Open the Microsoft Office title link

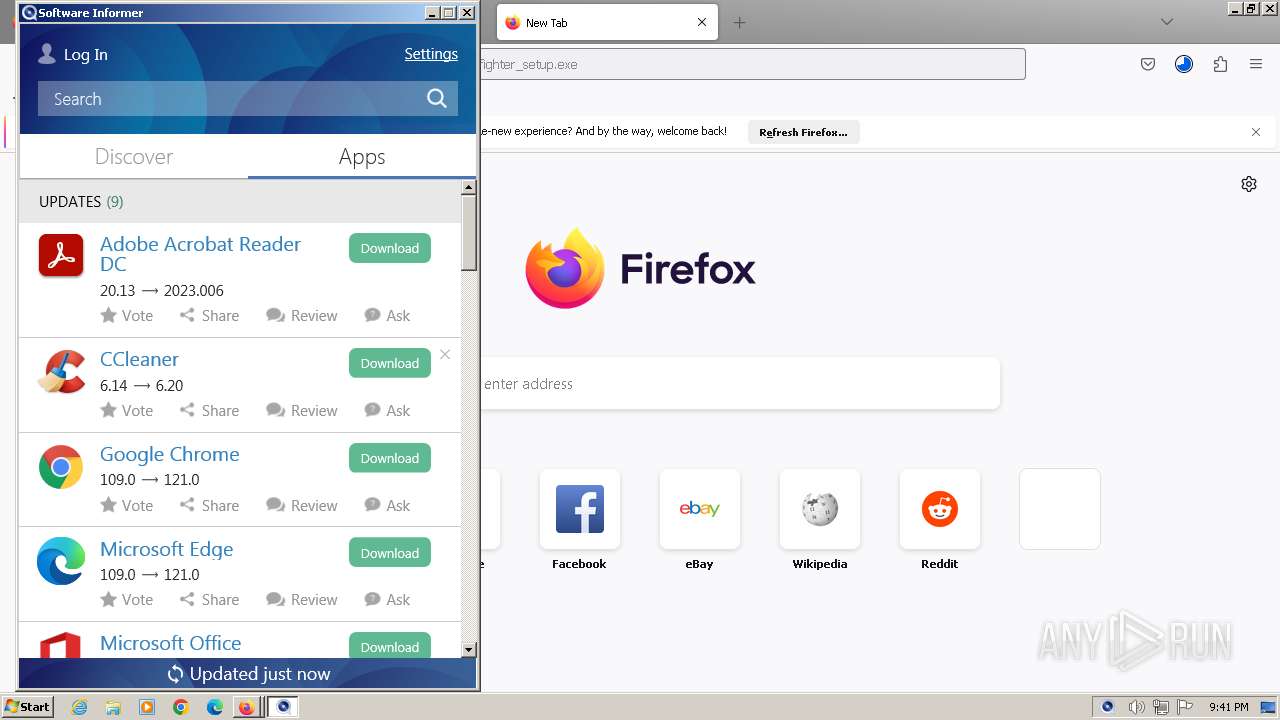click(x=170, y=643)
